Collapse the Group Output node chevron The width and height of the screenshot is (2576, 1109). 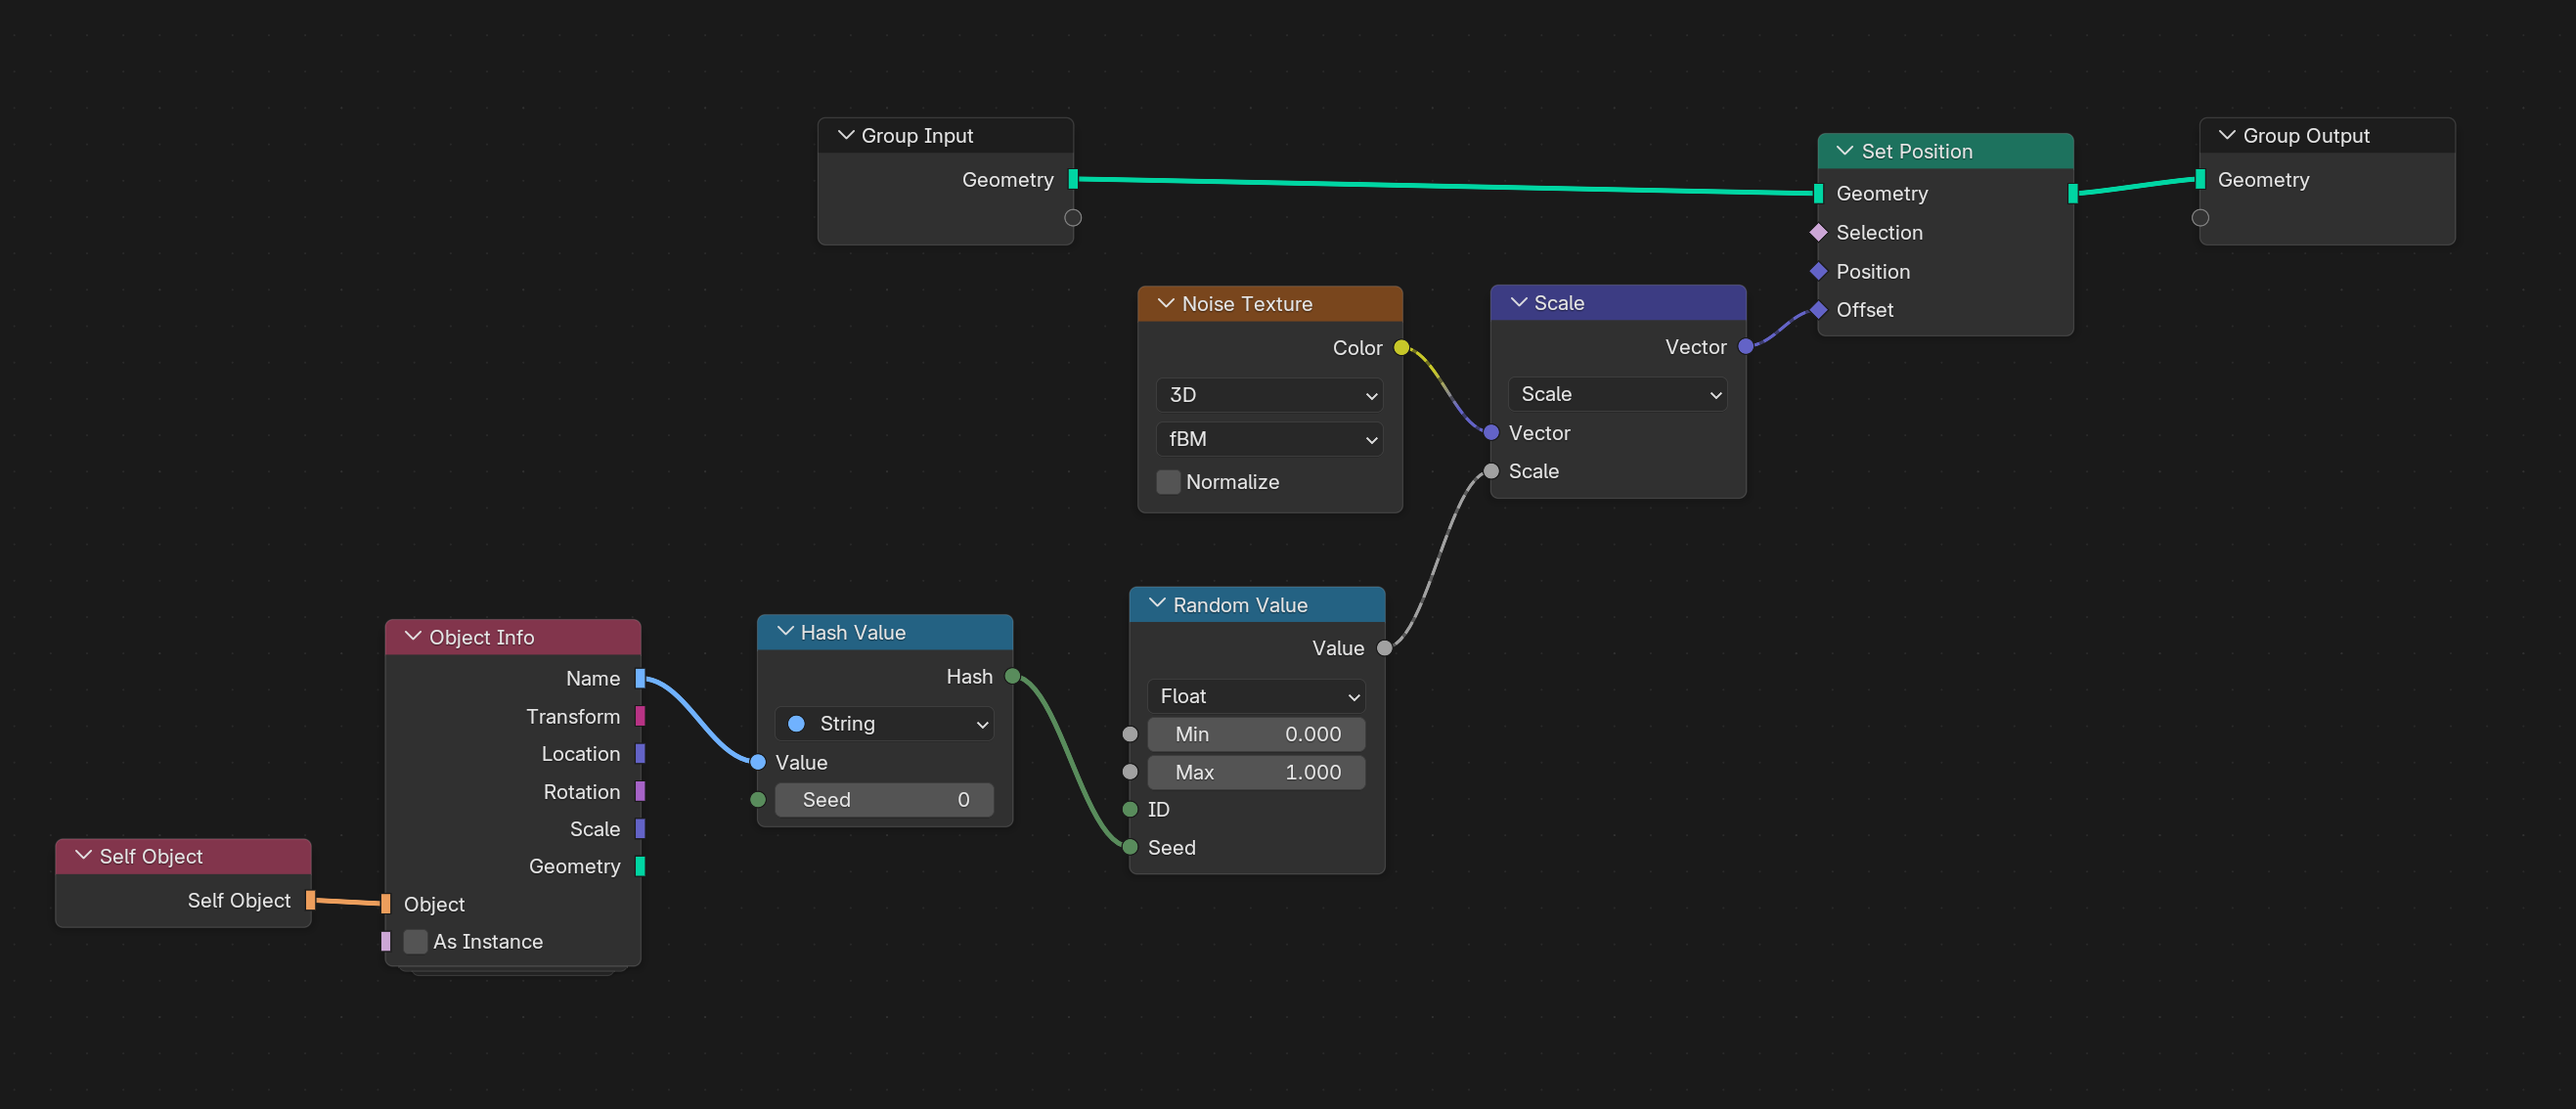2226,135
